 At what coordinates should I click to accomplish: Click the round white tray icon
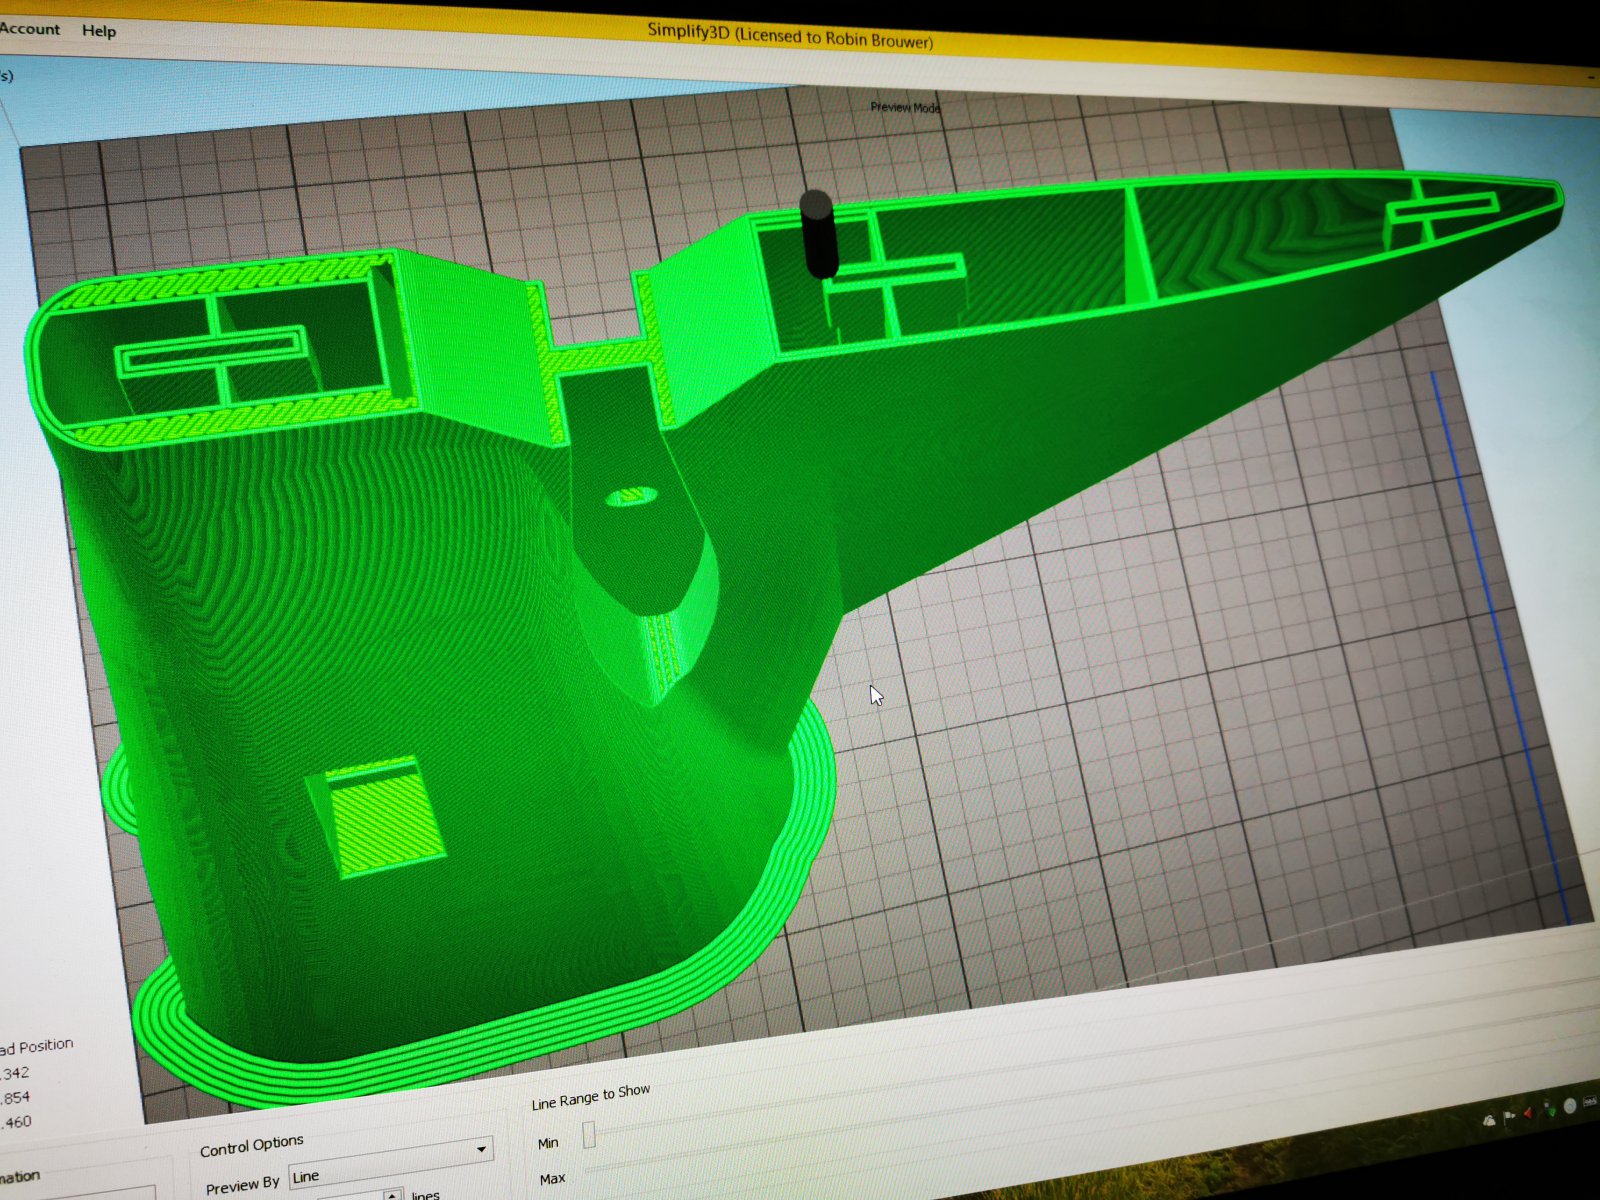pos(1570,1105)
